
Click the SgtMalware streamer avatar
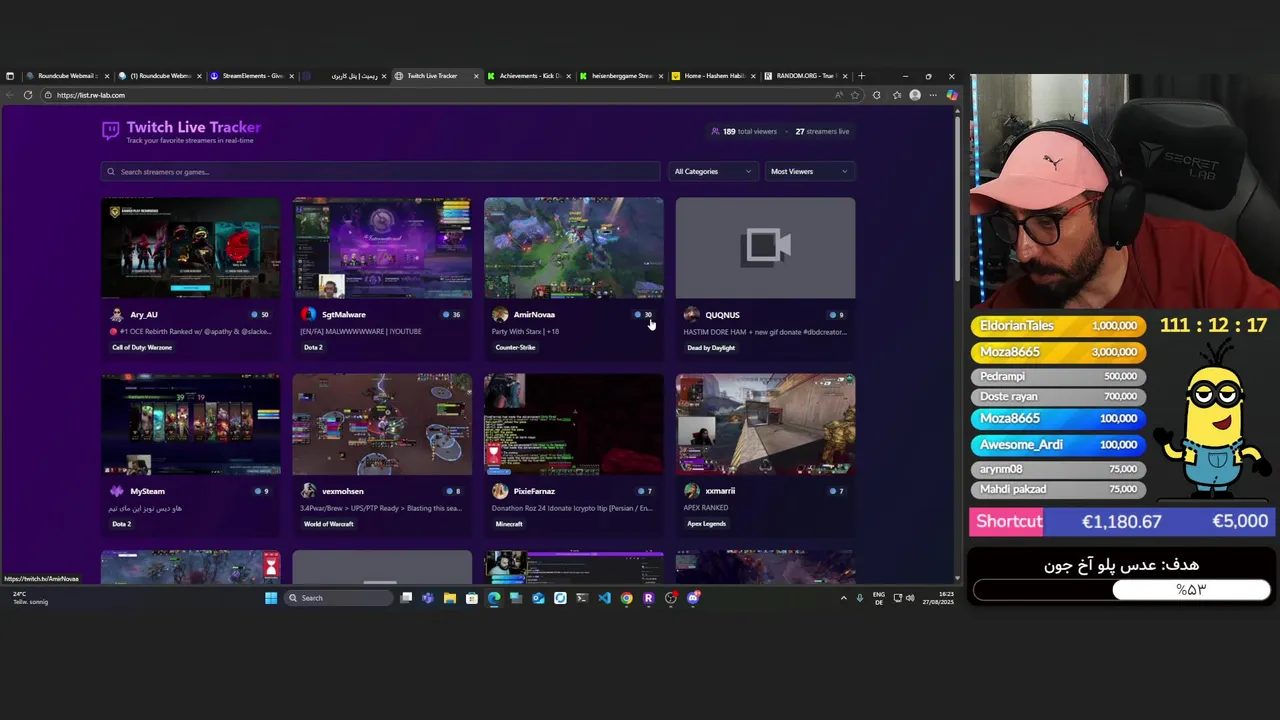click(x=308, y=315)
